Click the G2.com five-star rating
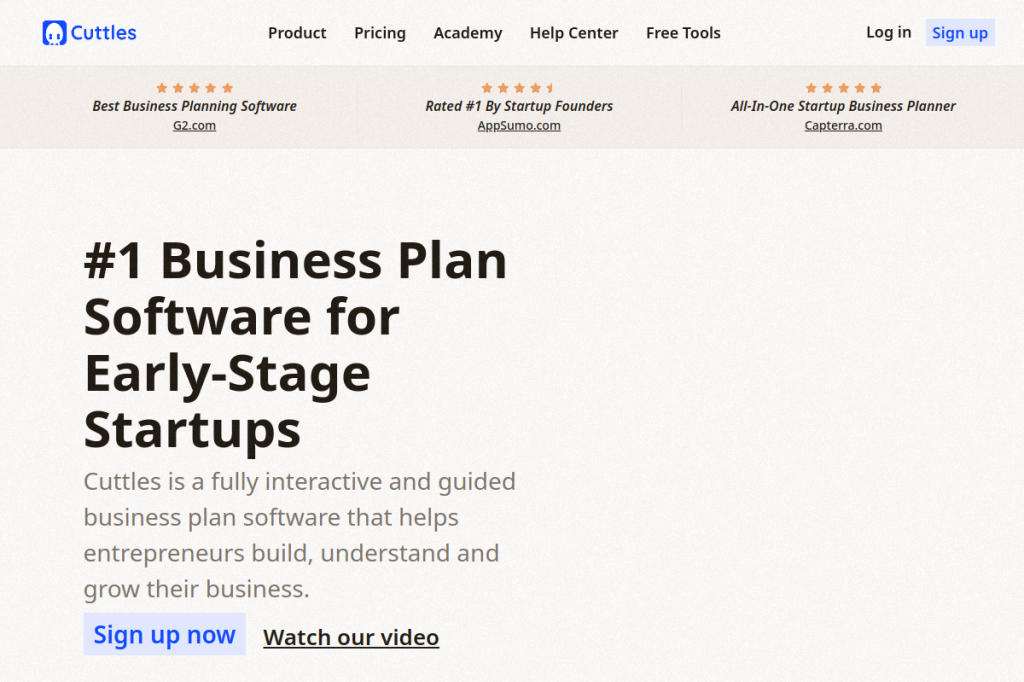 click(195, 88)
